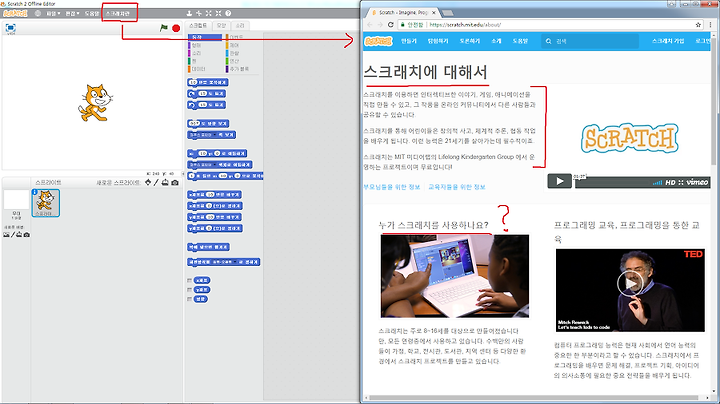Switch the Scratch stage to full screen mode

click(x=11, y=28)
